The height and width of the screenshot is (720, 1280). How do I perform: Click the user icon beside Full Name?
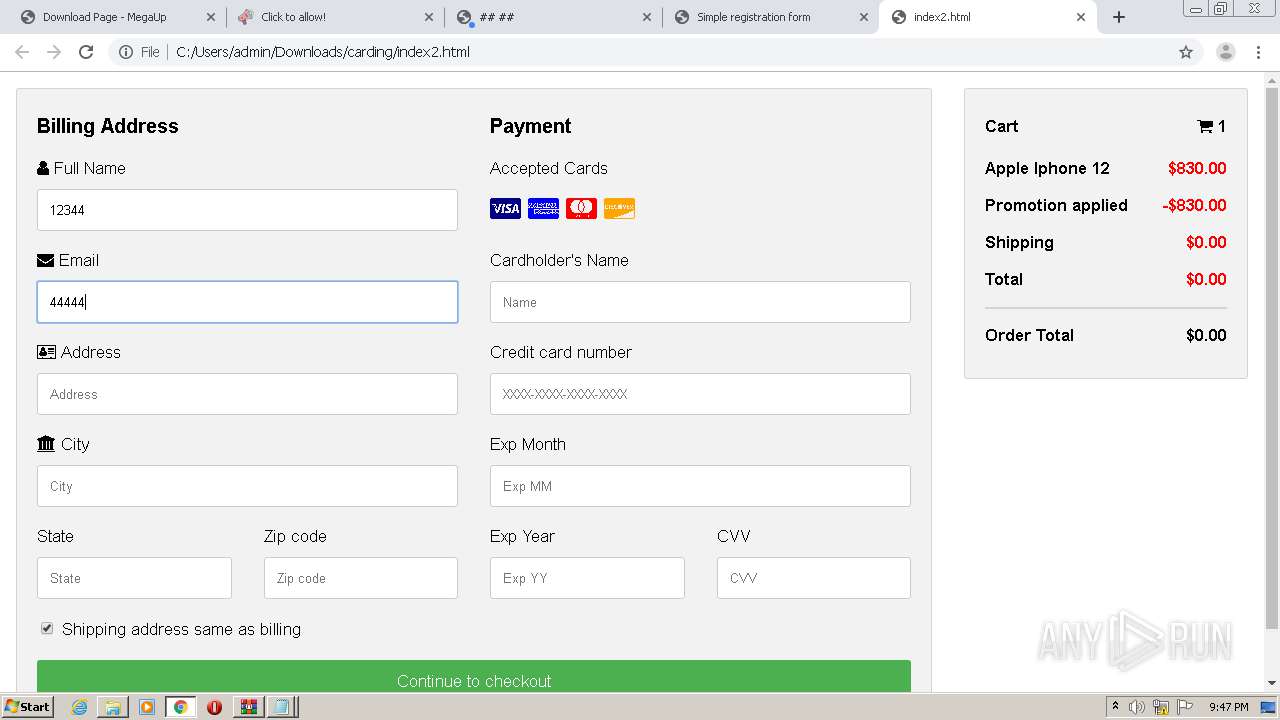[43, 168]
